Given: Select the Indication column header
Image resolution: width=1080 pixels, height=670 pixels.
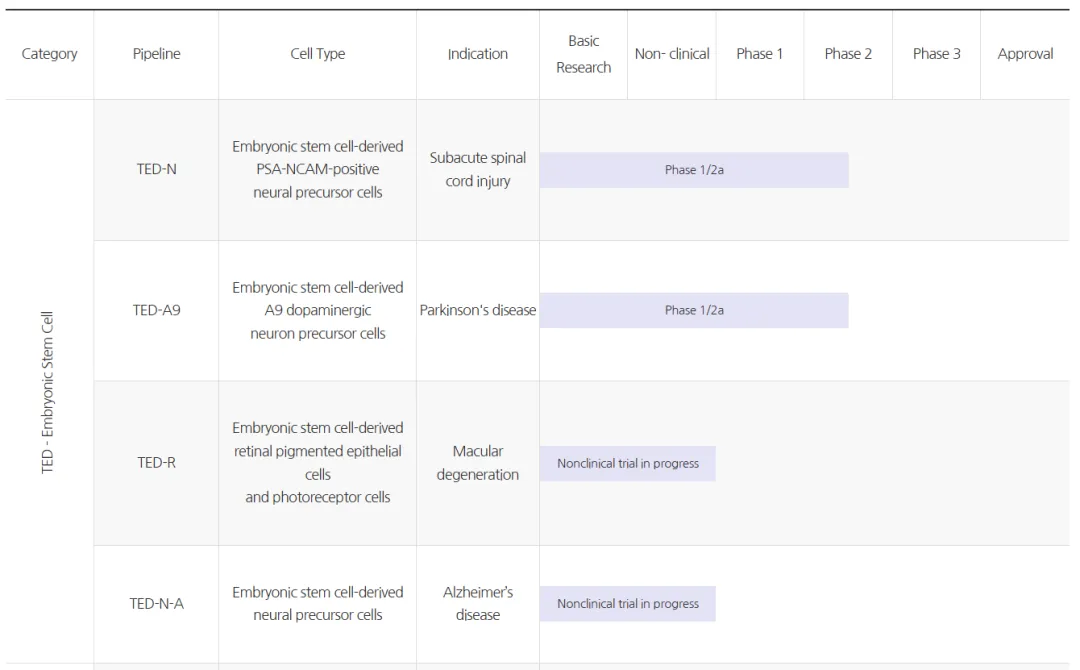Looking at the screenshot, I should coord(477,54).
